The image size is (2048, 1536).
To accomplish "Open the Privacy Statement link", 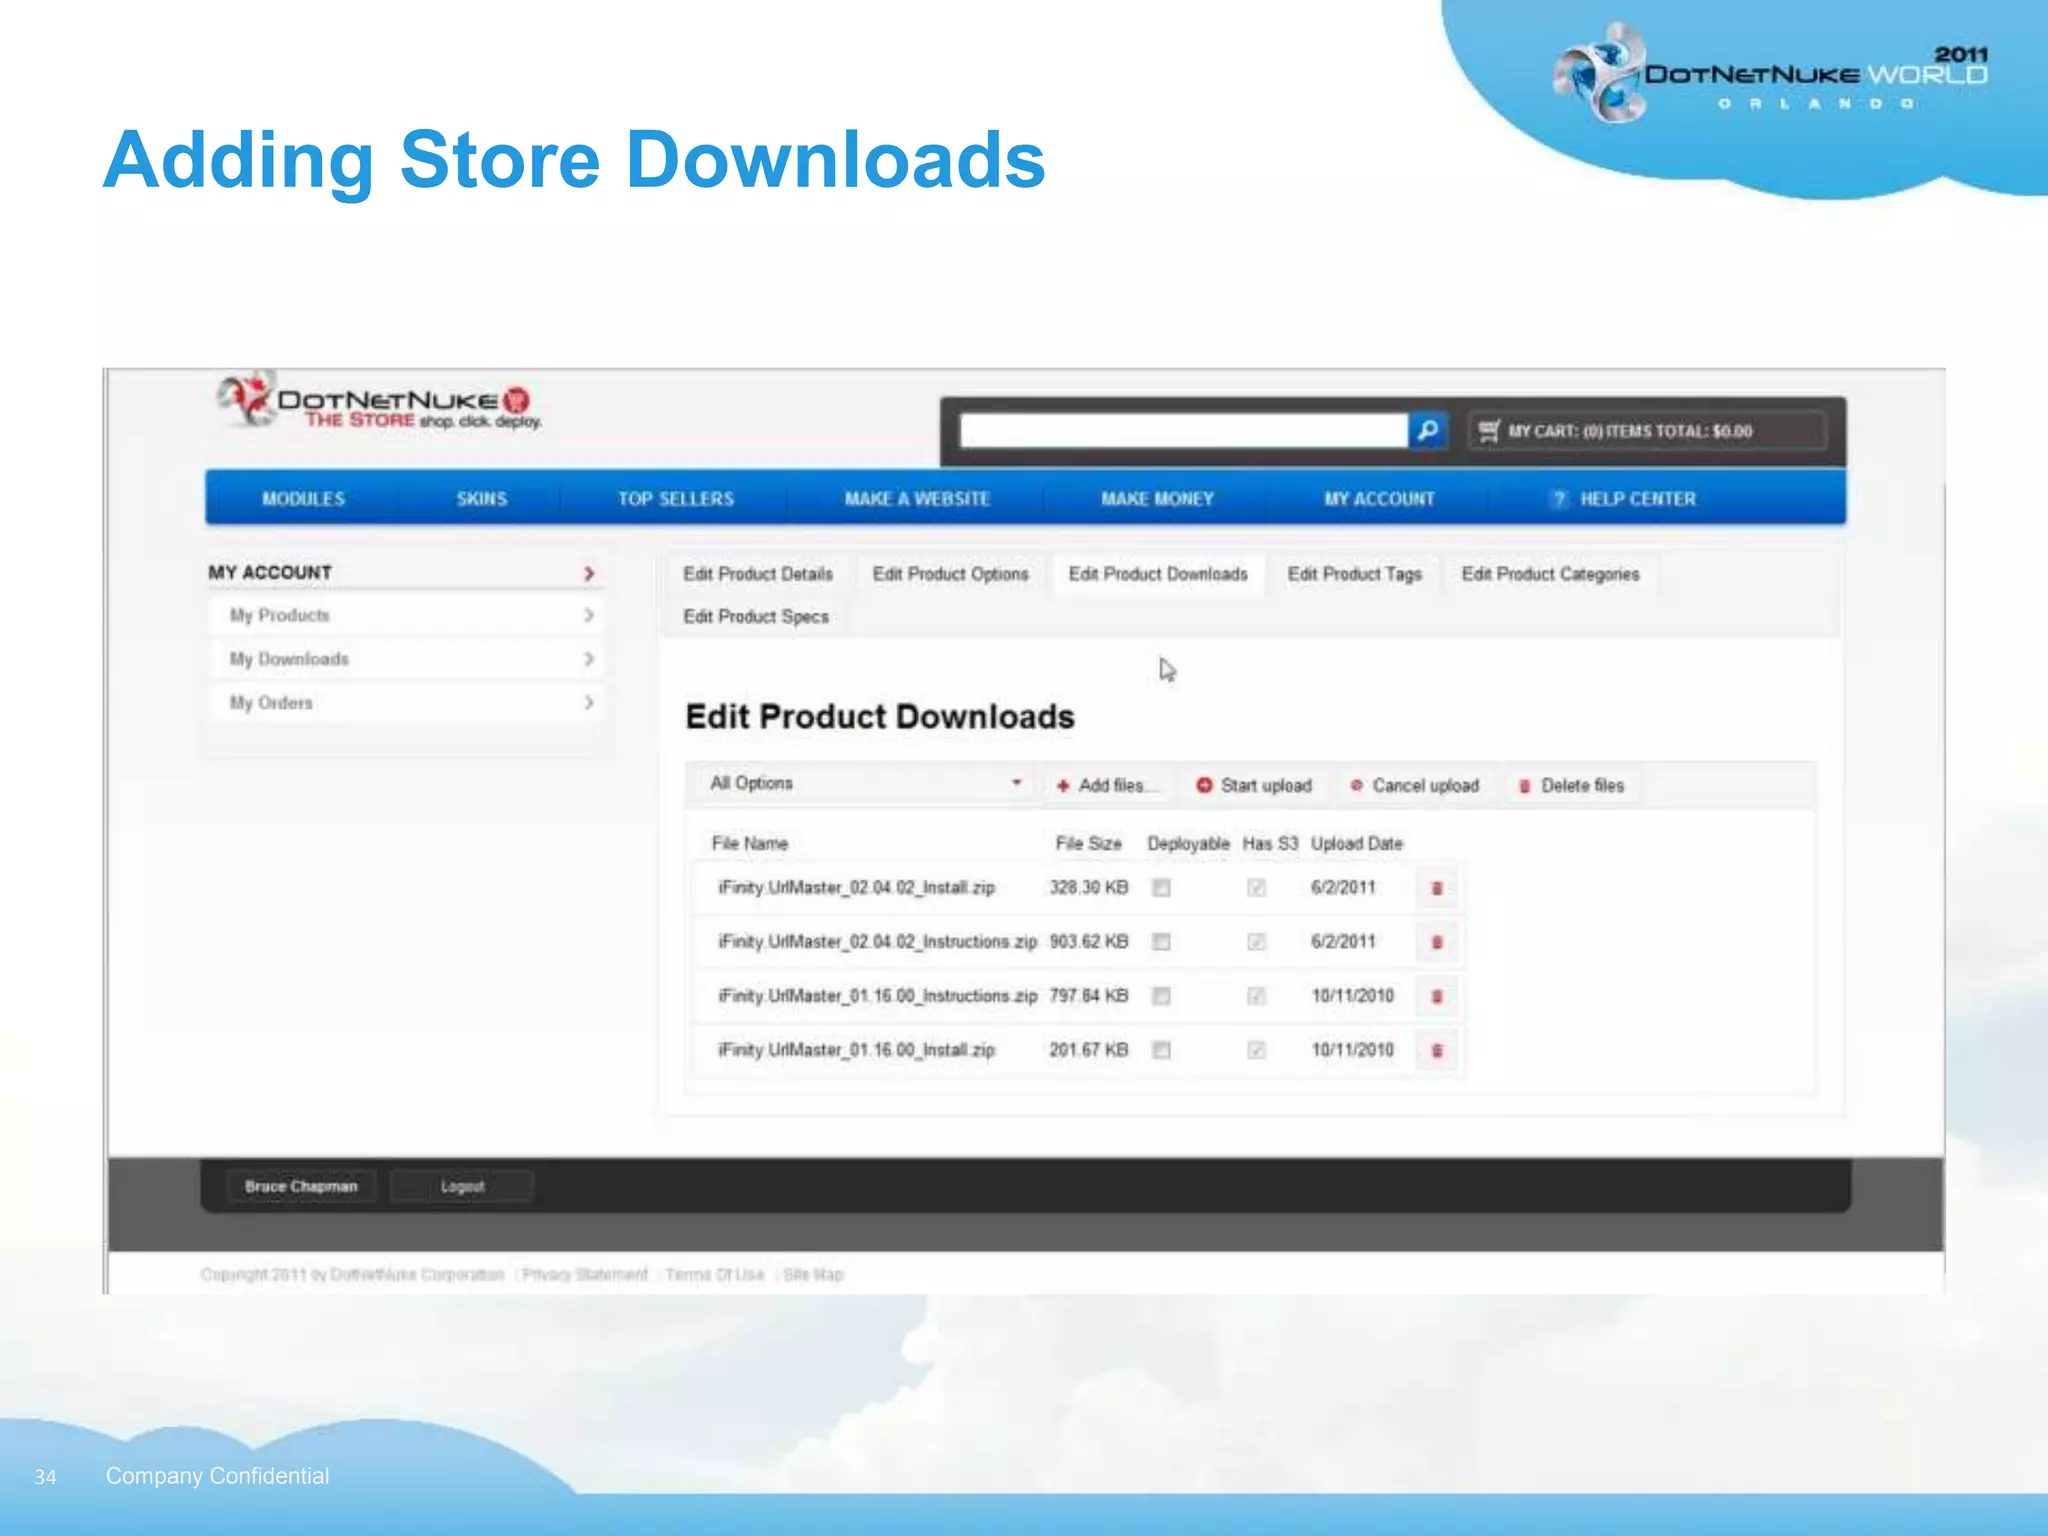I will coord(585,1274).
